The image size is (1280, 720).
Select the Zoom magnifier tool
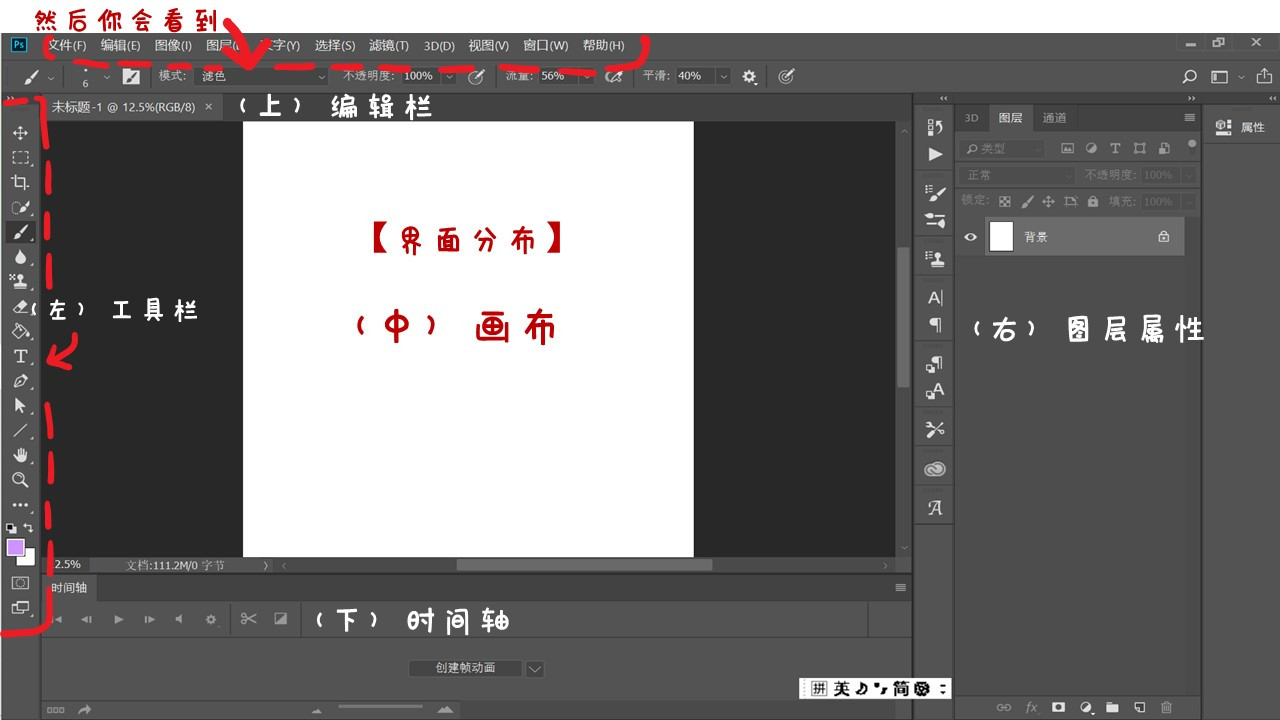pyautogui.click(x=20, y=480)
